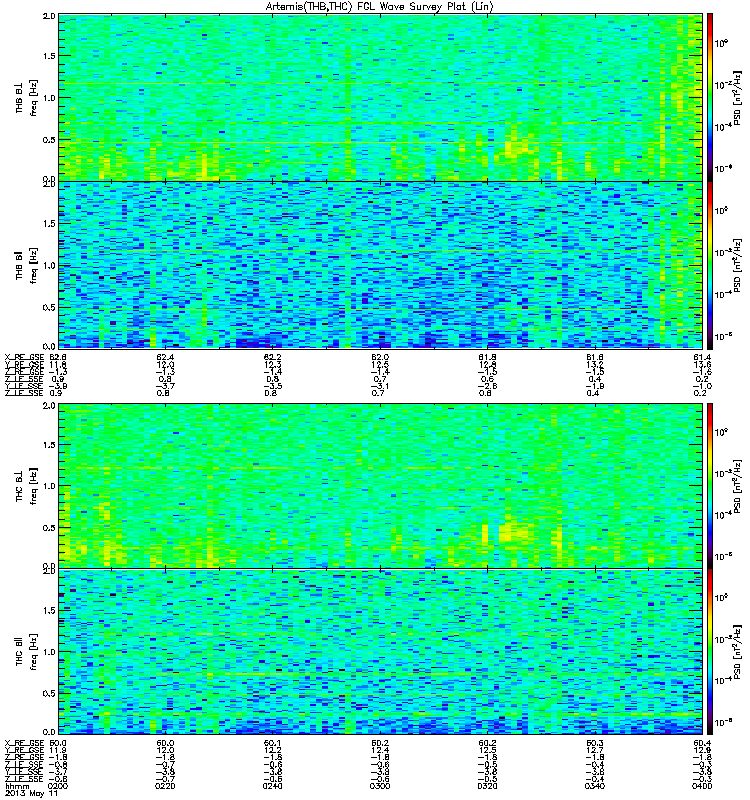This screenshot has width=750, height=800.
Task: Click the THC Y_RE_GSE value 12.7
Action: click(595, 751)
